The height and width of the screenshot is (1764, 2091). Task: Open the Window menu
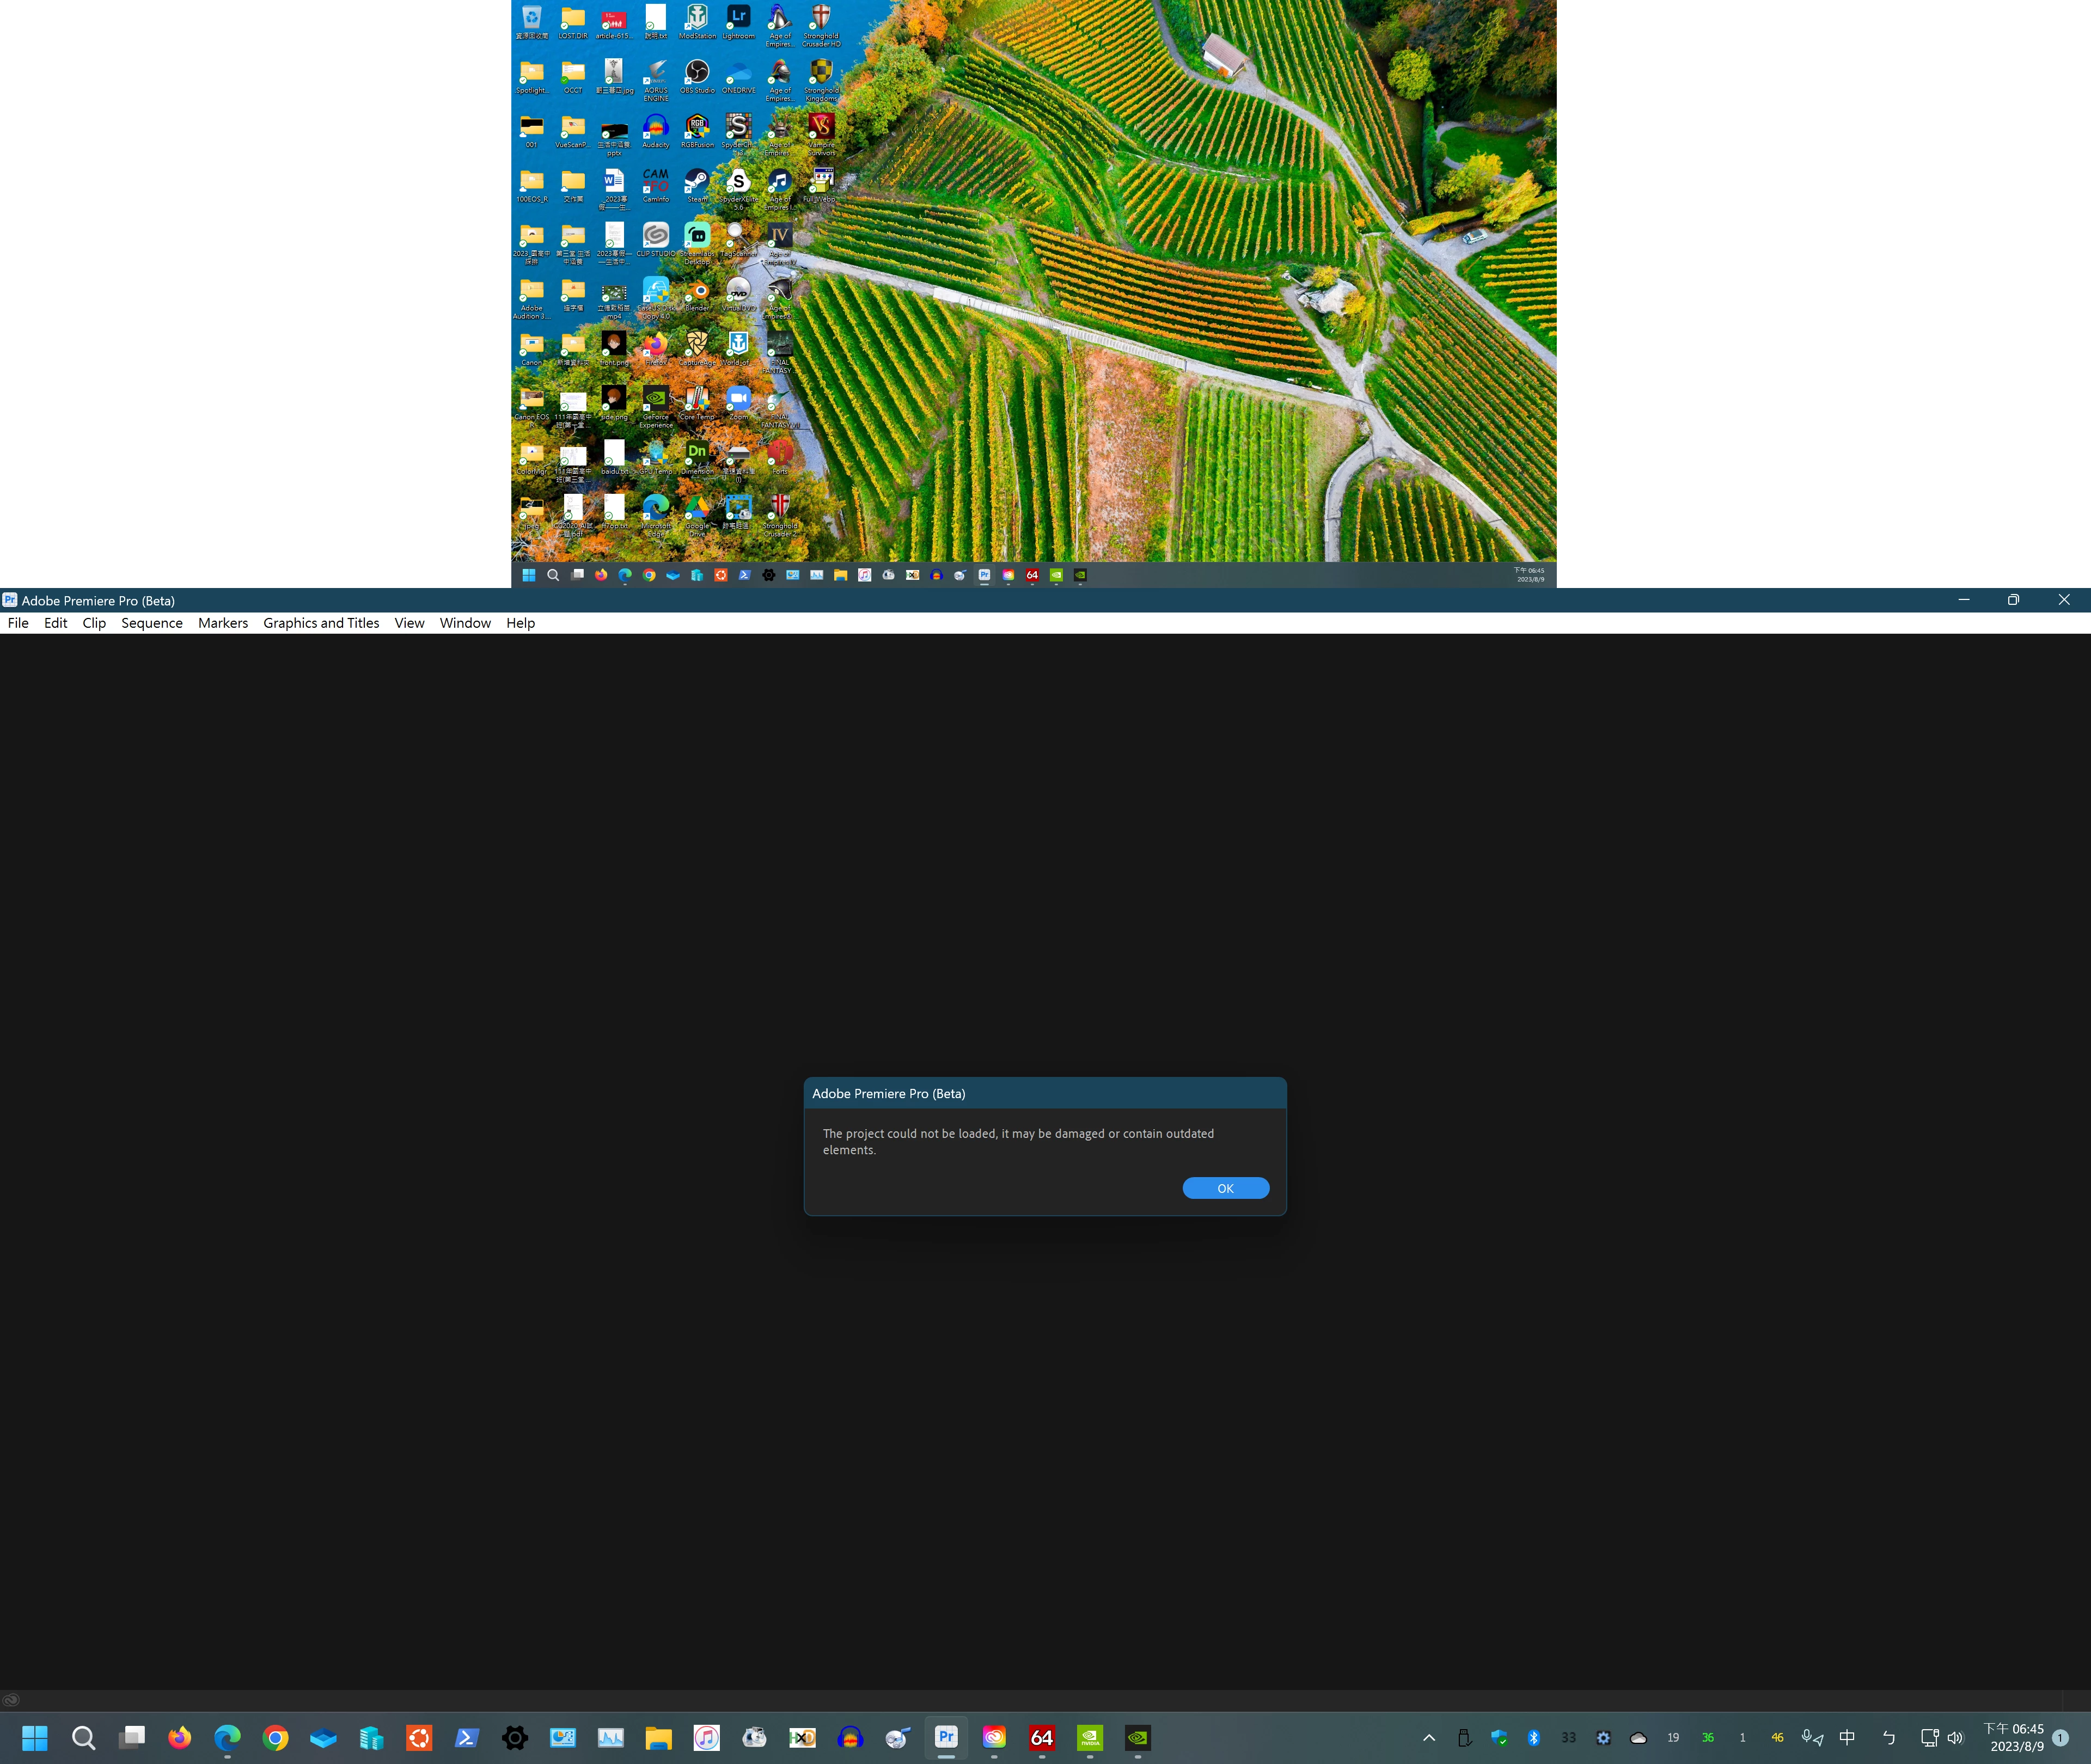(x=465, y=623)
